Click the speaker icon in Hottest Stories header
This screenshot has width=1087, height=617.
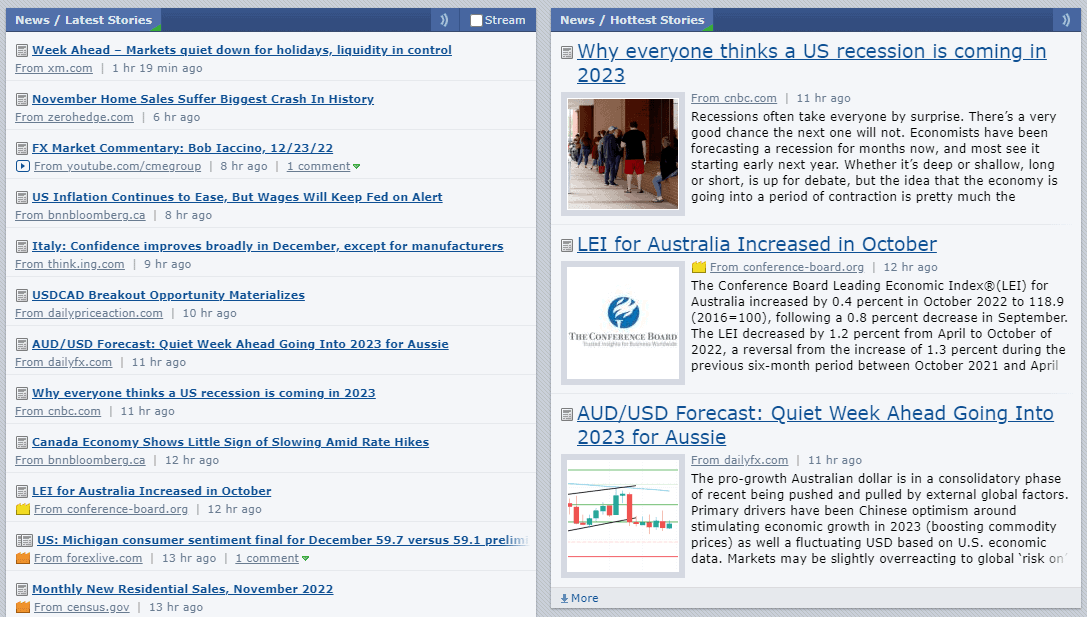[x=1066, y=19]
